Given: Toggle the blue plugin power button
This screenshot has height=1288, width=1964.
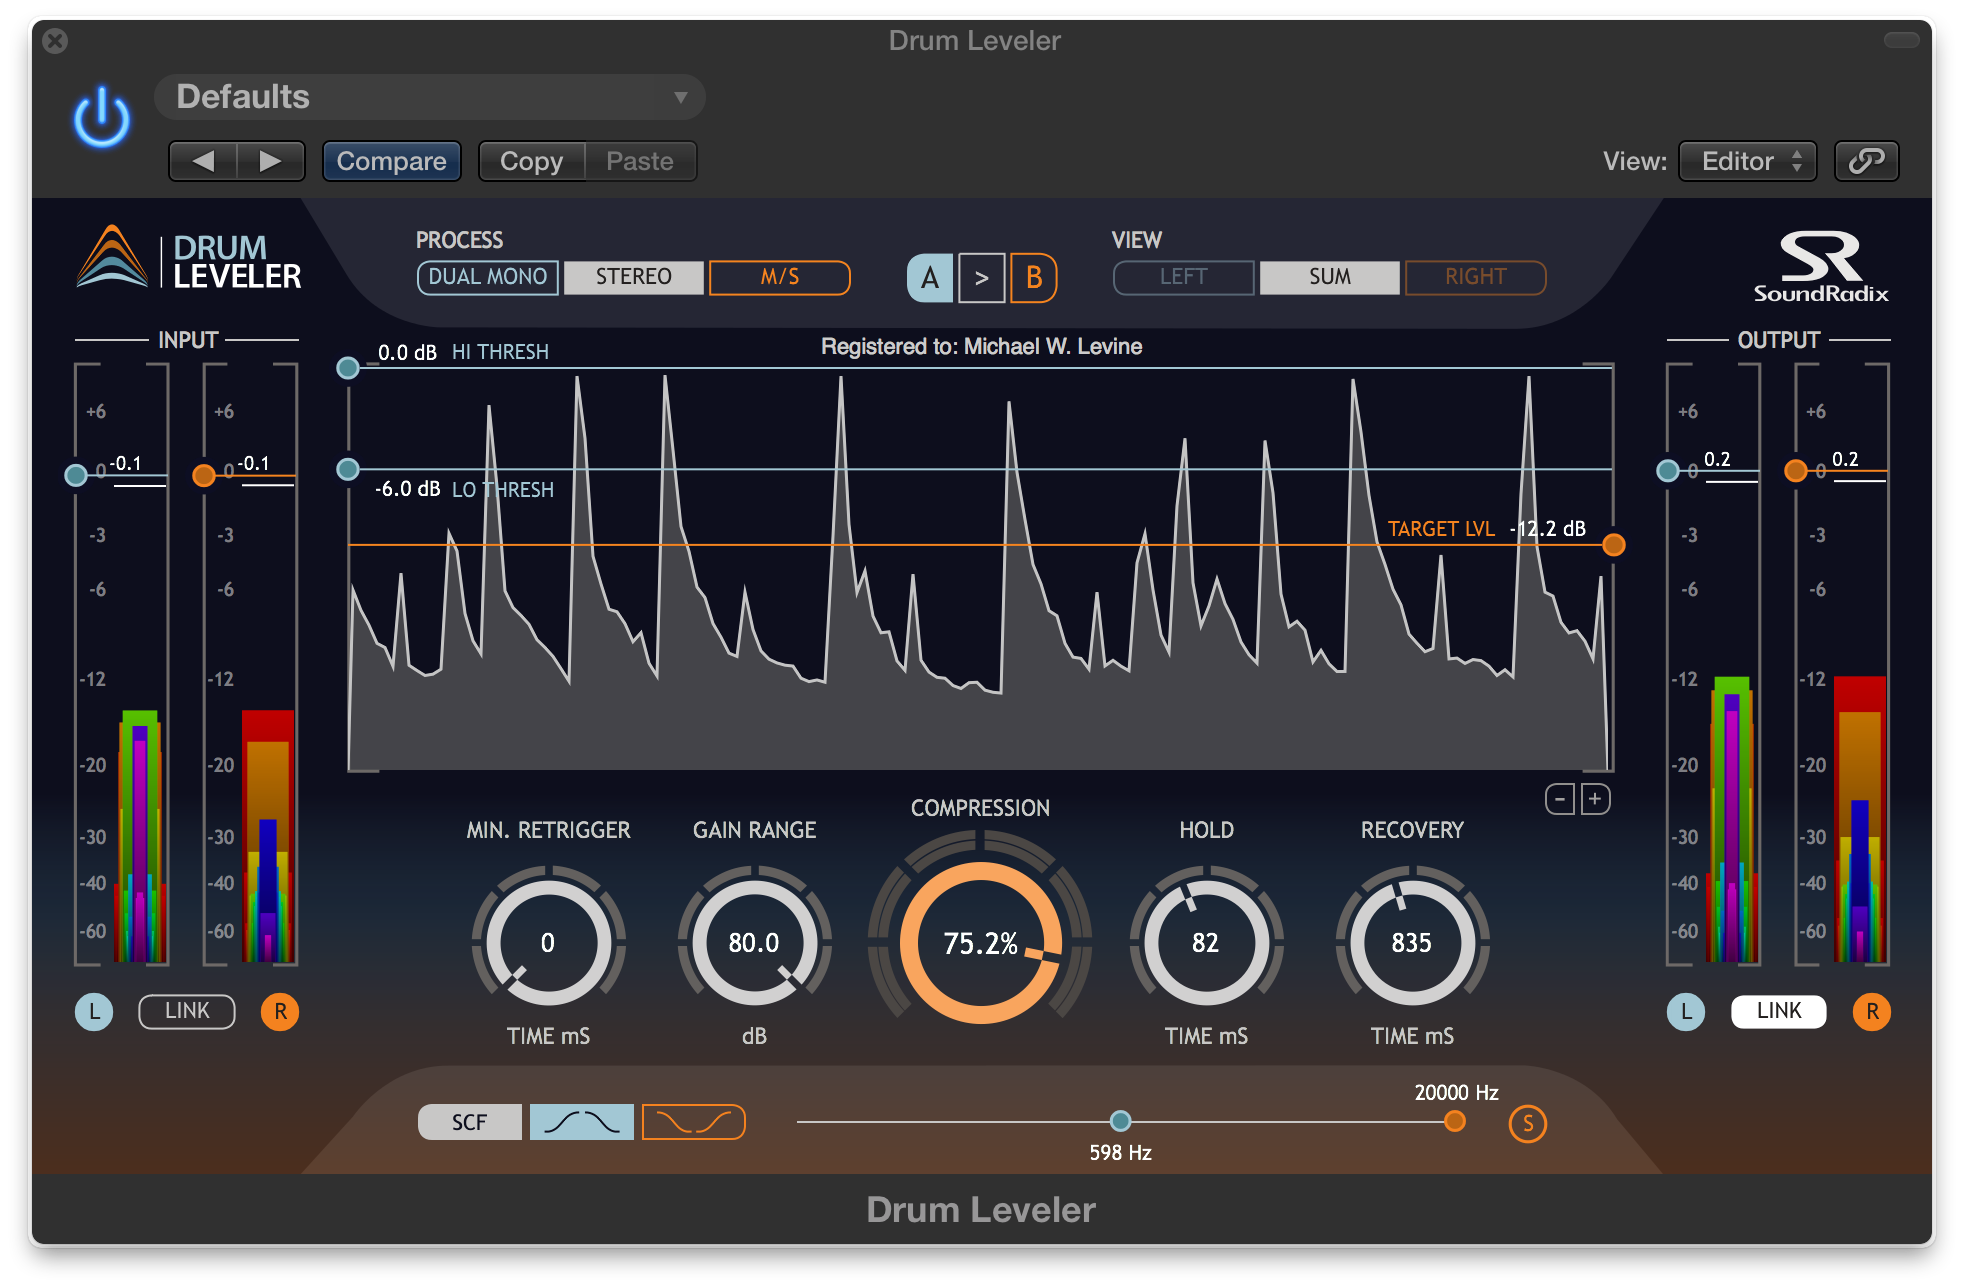Looking at the screenshot, I should pos(102,118).
